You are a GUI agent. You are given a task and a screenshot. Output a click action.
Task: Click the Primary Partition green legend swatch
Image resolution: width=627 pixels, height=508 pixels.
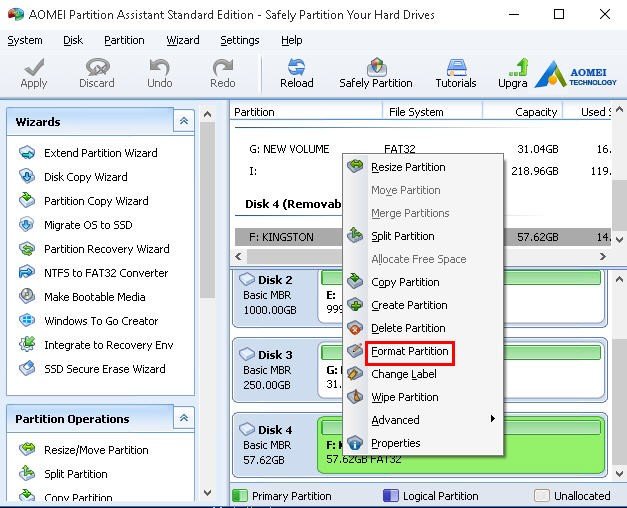pos(240,496)
